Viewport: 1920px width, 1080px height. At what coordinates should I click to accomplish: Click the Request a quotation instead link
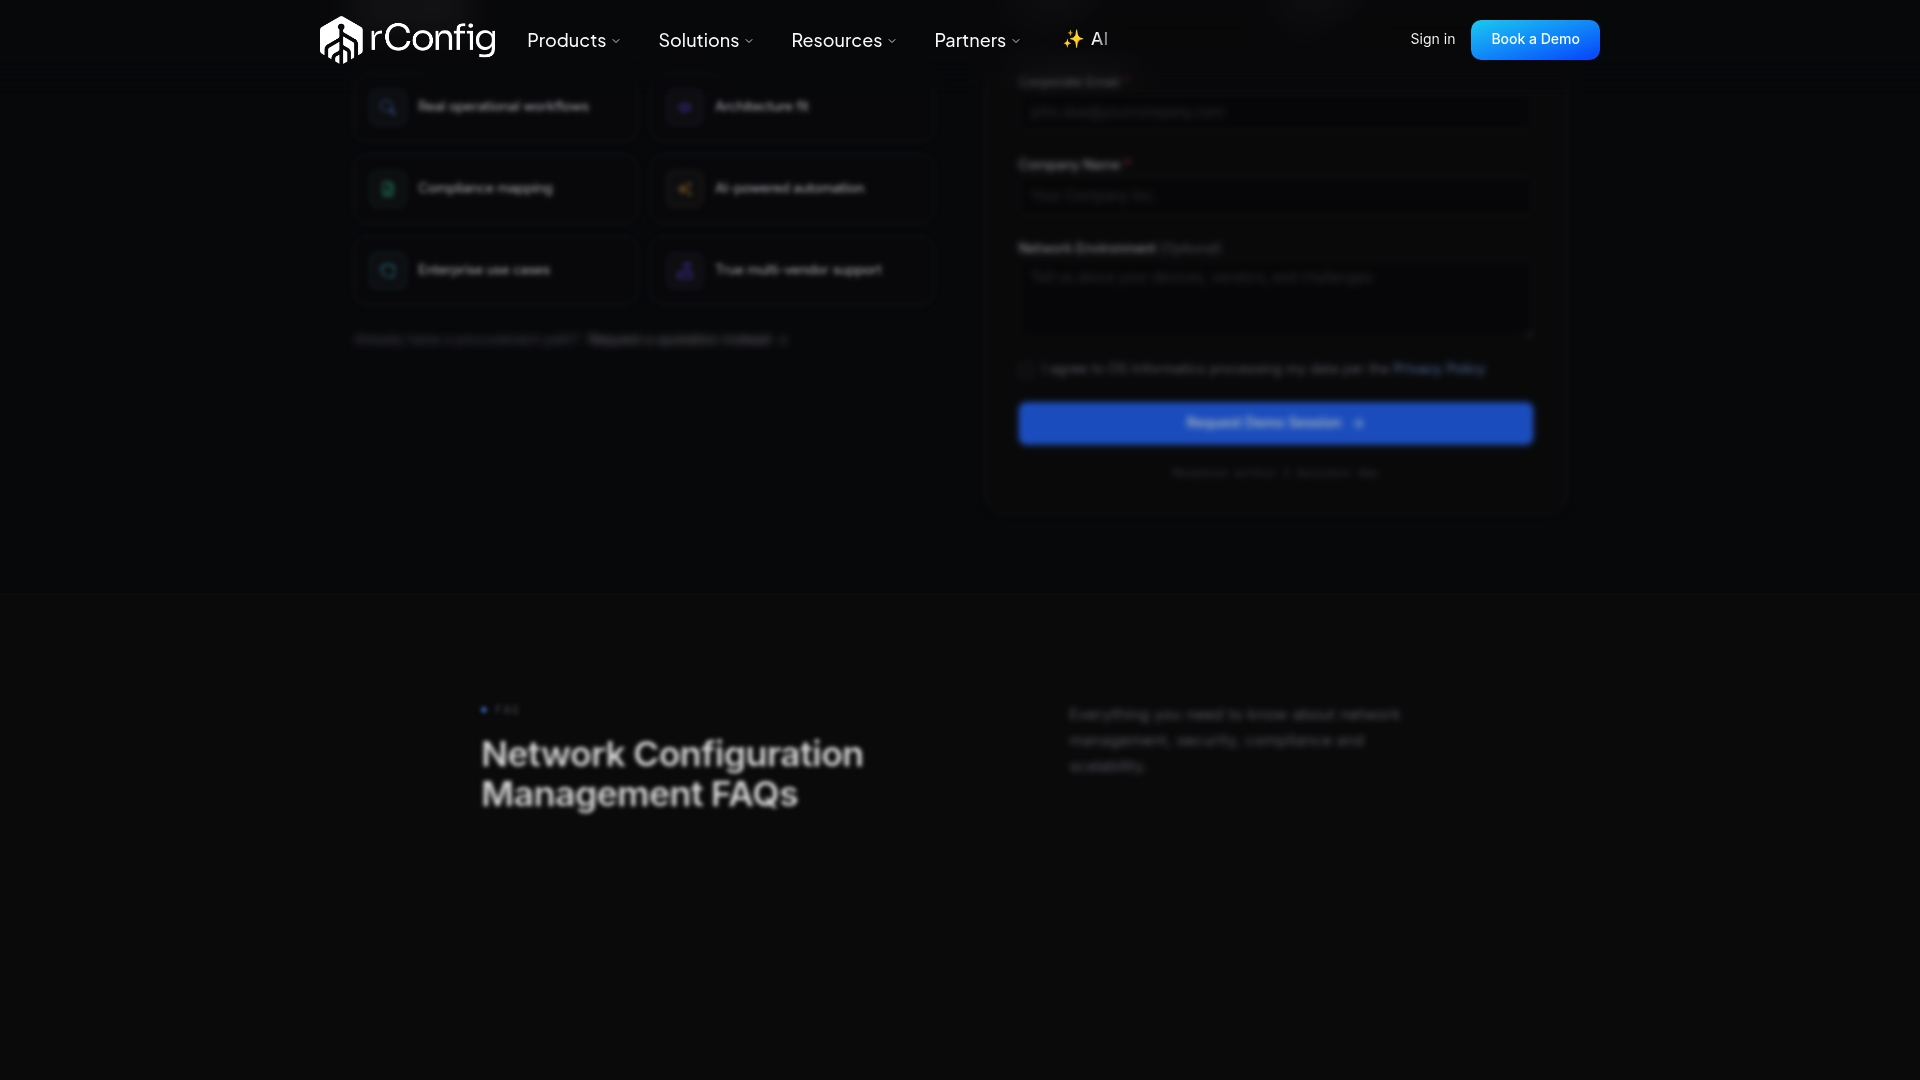click(688, 340)
